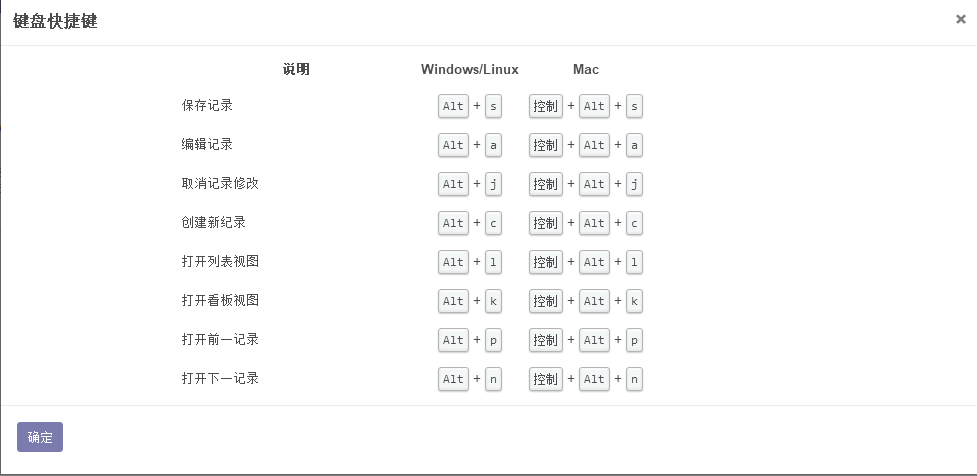Click the Windows Alt key for 编辑记录

[x=453, y=145]
